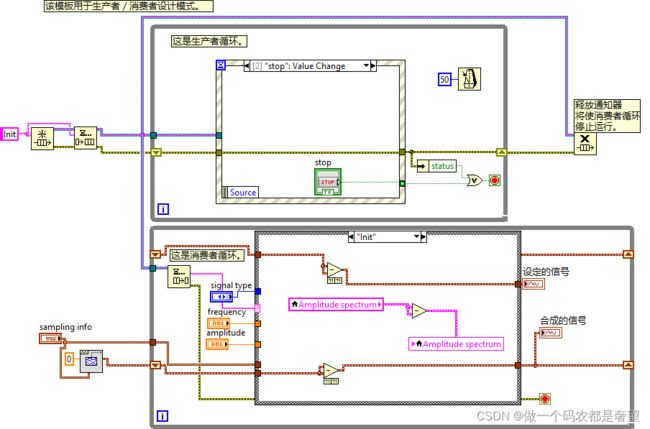Click the producer loop left shift register

click(156, 153)
